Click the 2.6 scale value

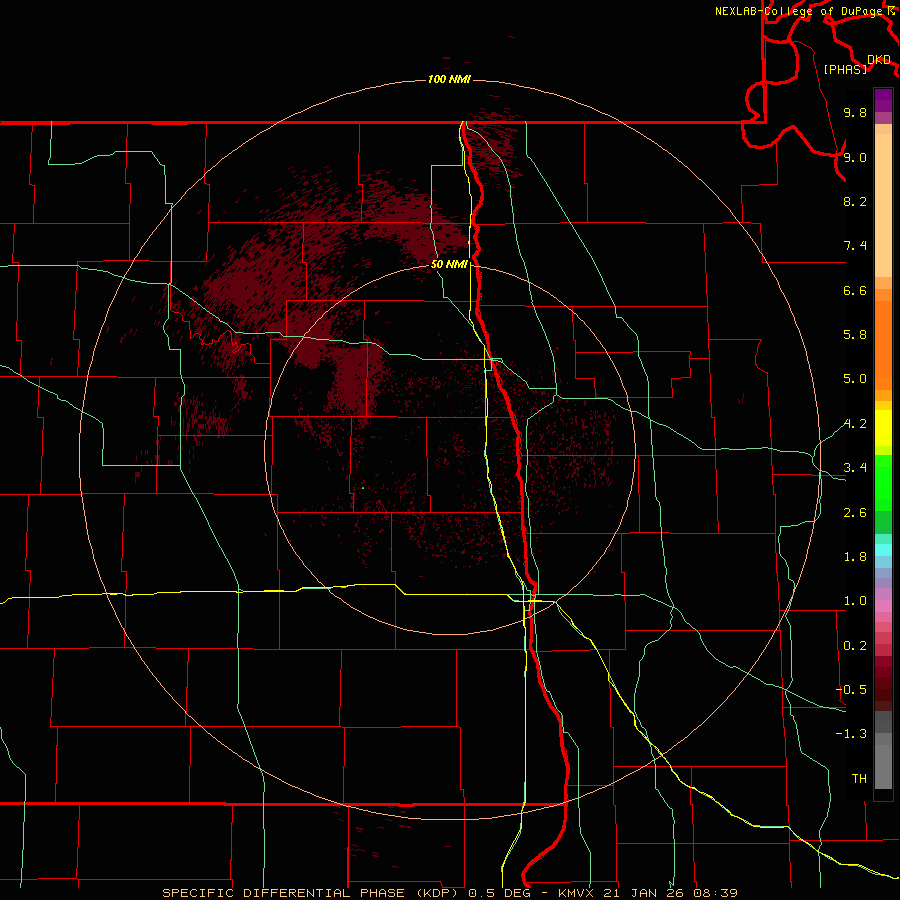[855, 513]
